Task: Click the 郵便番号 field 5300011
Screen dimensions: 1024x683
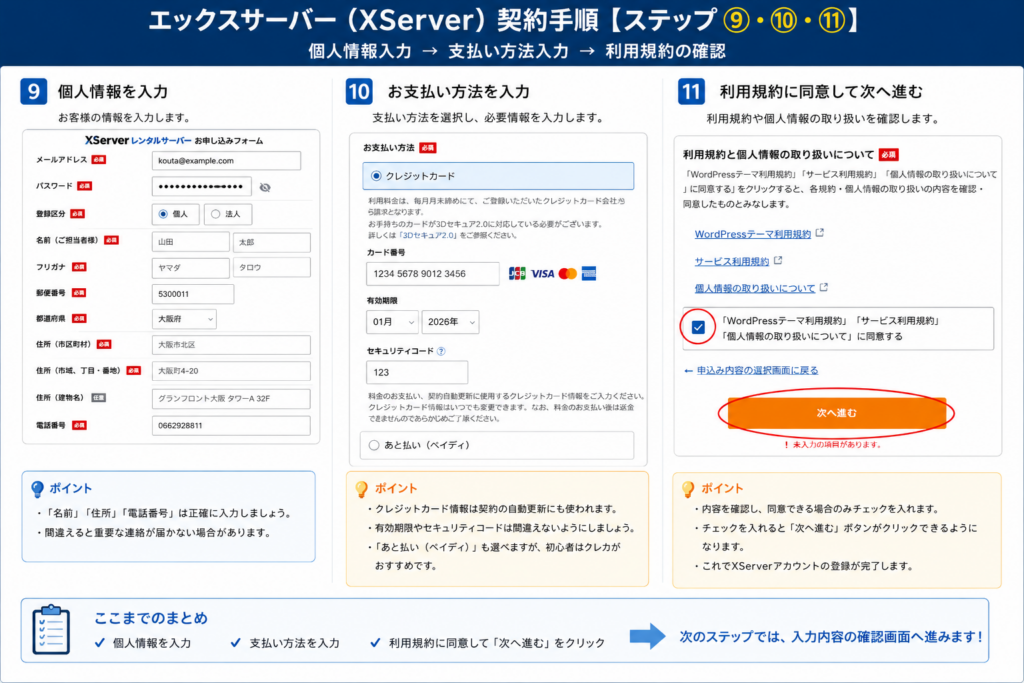Action: [x=193, y=294]
